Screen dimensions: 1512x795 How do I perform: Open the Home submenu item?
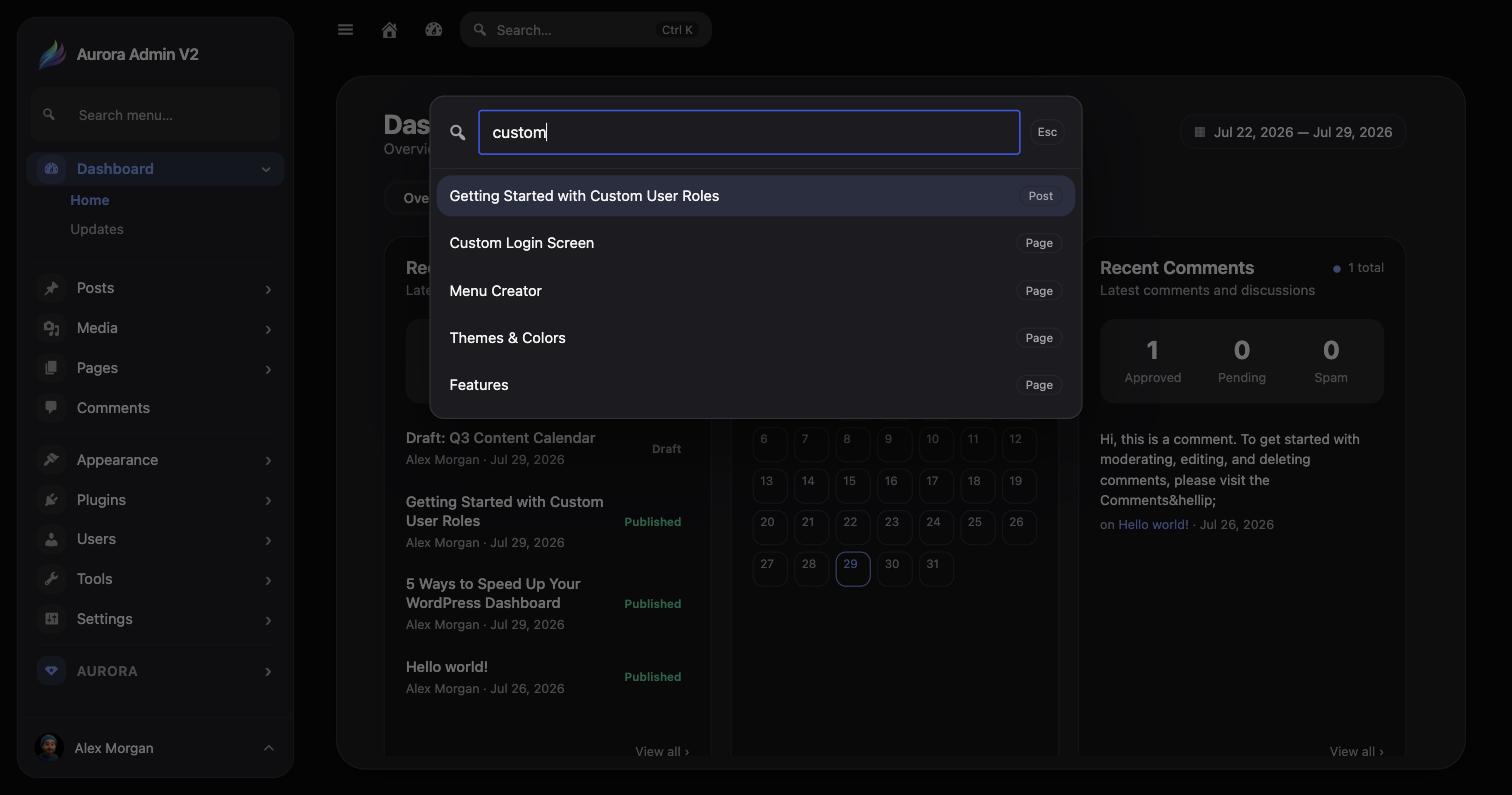click(x=90, y=200)
